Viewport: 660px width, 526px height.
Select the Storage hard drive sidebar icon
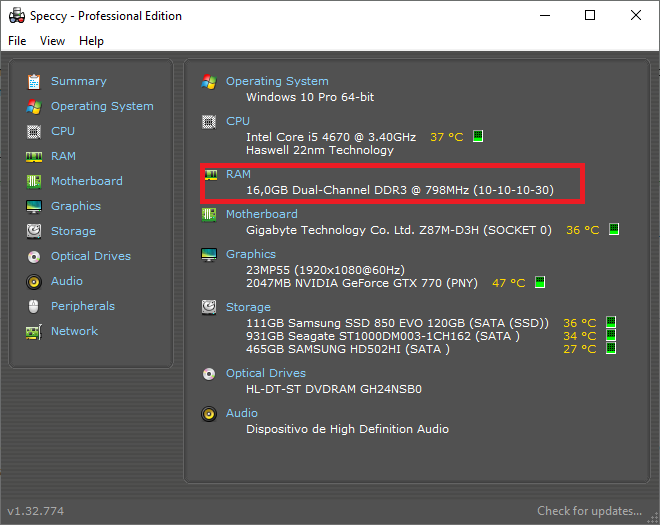pyautogui.click(x=34, y=231)
